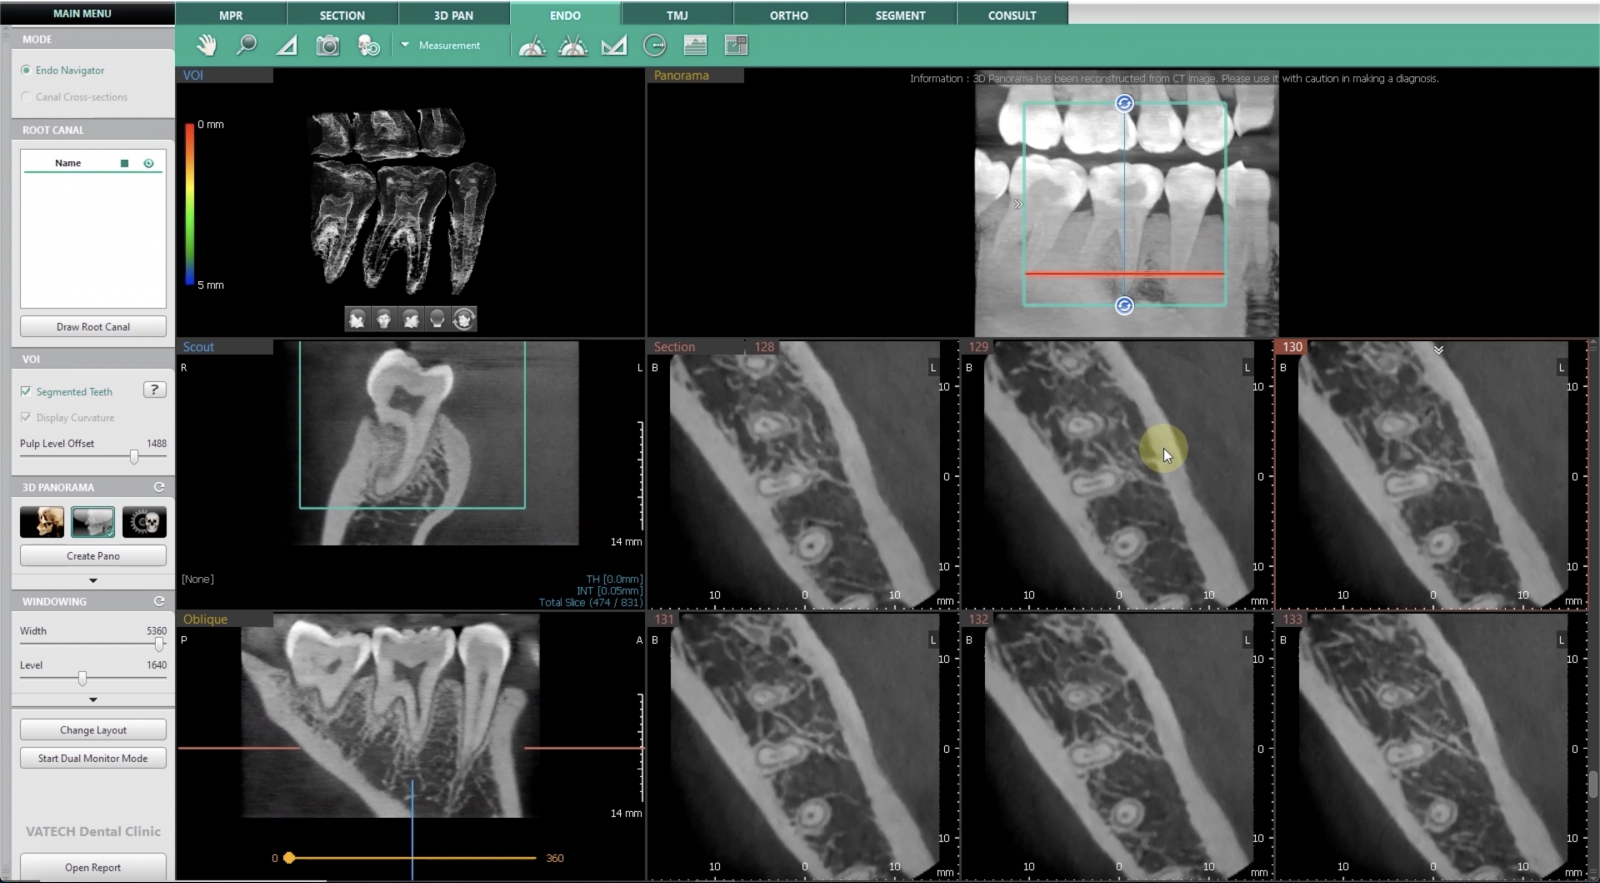This screenshot has width=1600, height=883.
Task: Click the Create Pano button
Action: pos(93,556)
